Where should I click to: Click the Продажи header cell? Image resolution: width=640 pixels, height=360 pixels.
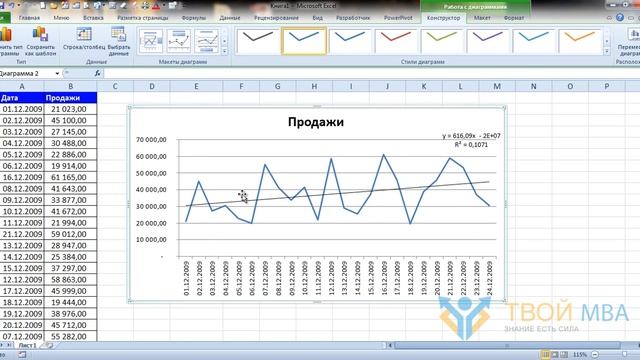coord(71,98)
